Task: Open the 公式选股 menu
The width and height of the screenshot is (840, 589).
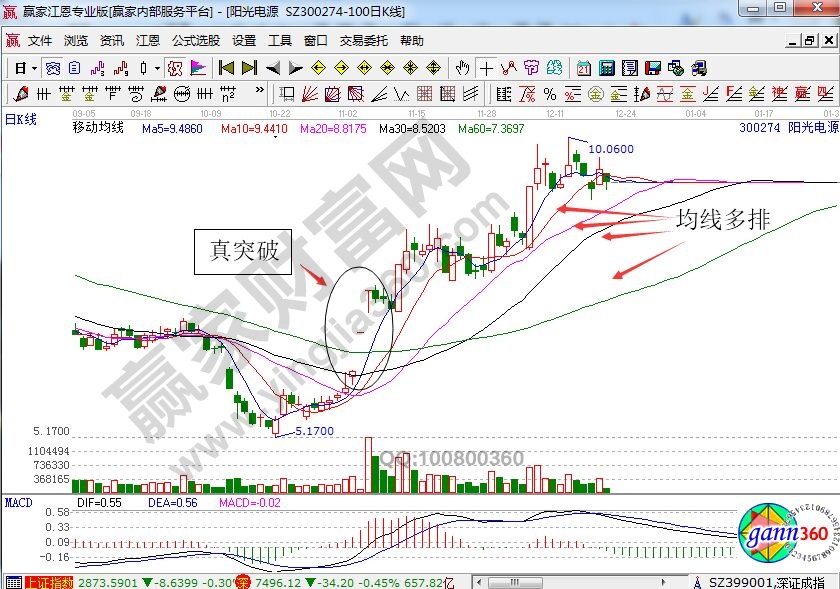Action: pyautogui.click(x=196, y=41)
